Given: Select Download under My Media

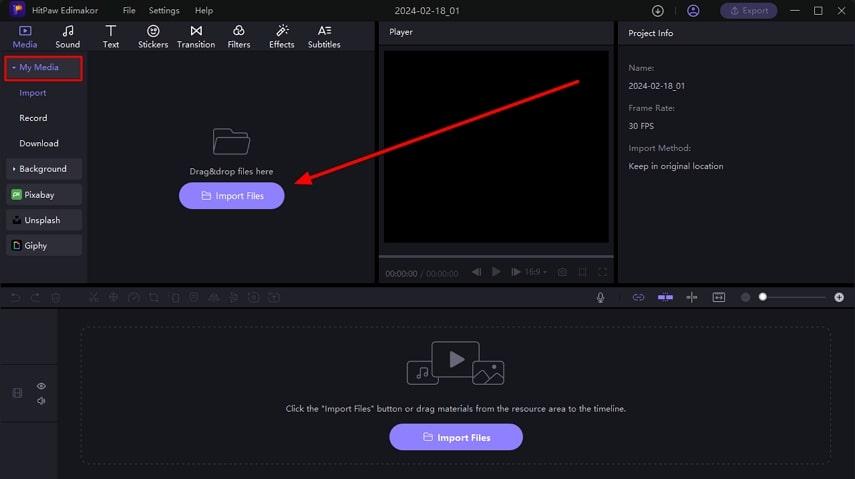Looking at the screenshot, I should pyautogui.click(x=39, y=143).
